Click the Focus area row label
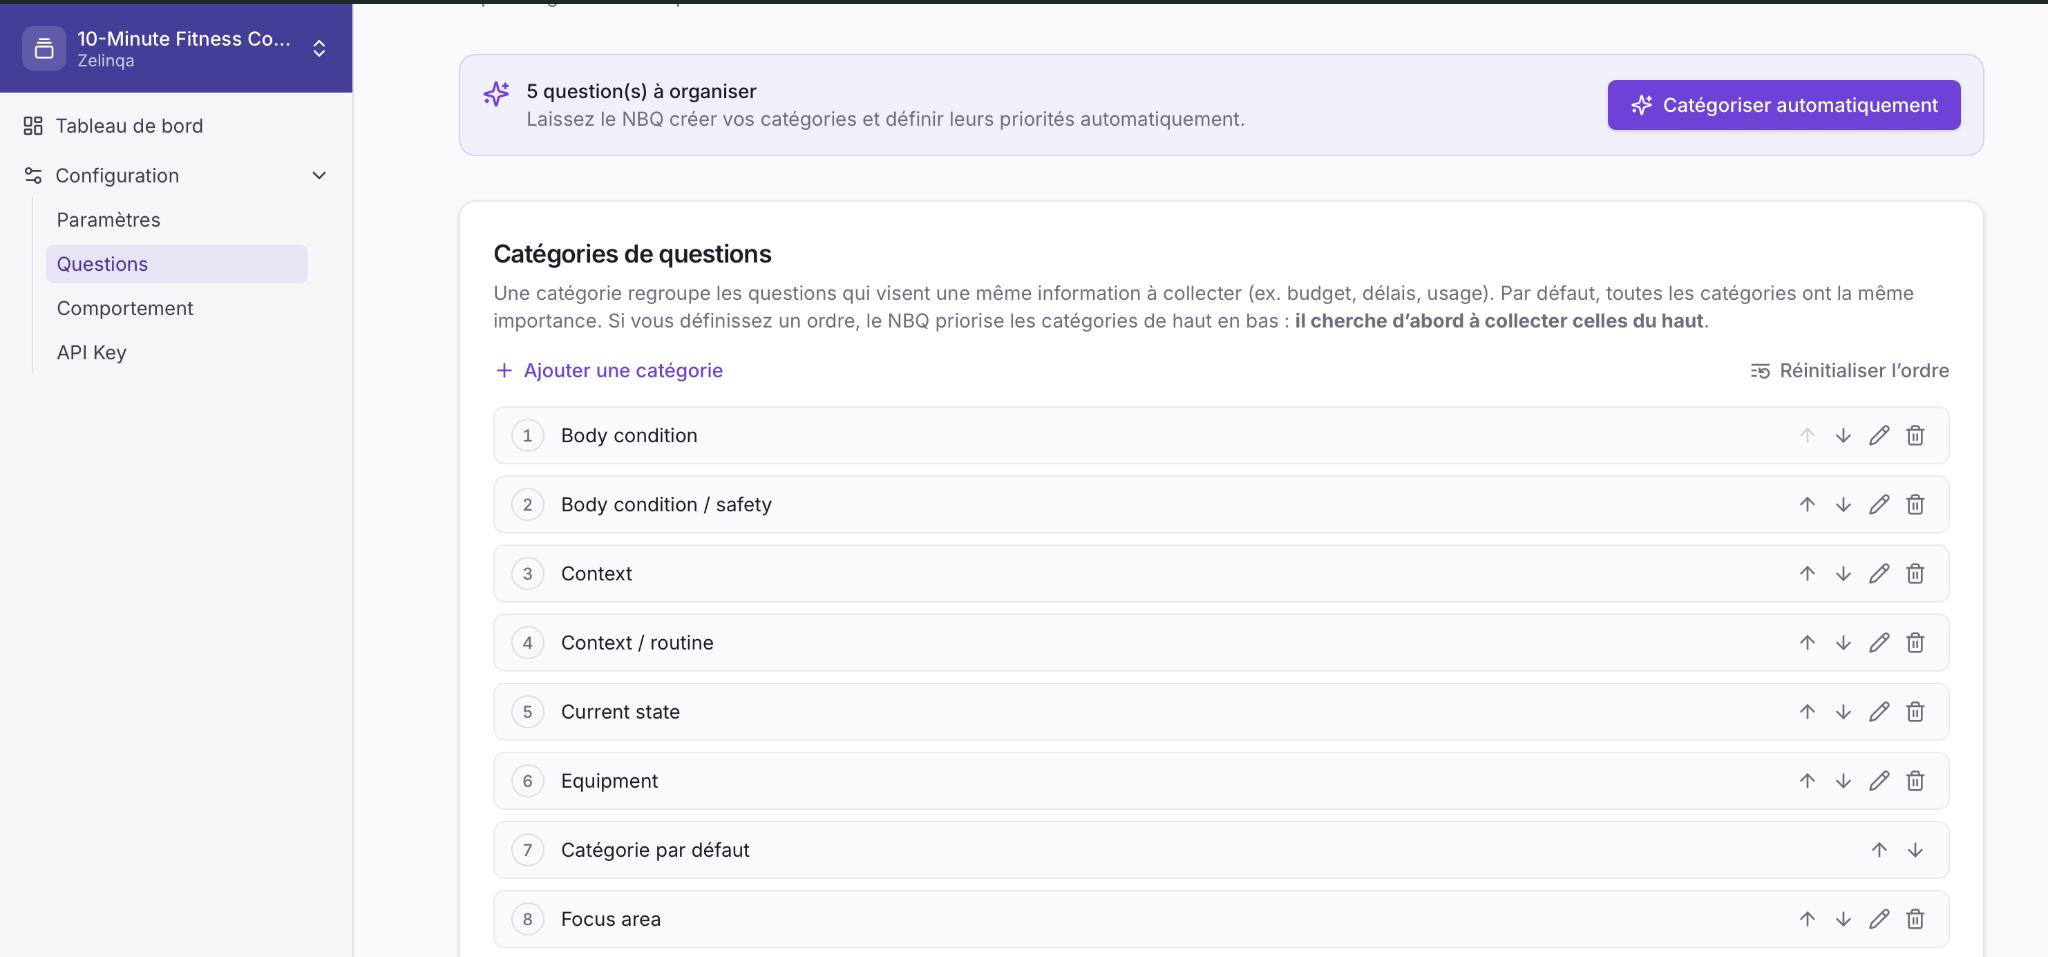2048x957 pixels. coord(611,918)
